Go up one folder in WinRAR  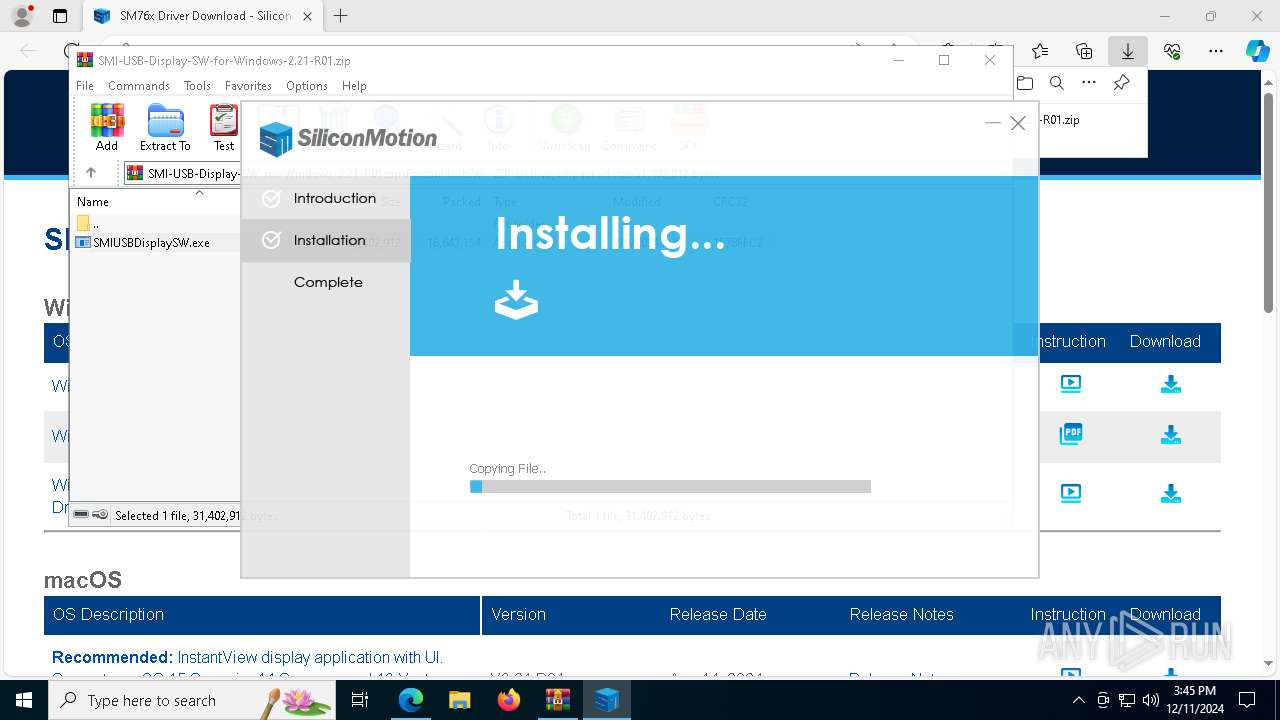click(91, 173)
